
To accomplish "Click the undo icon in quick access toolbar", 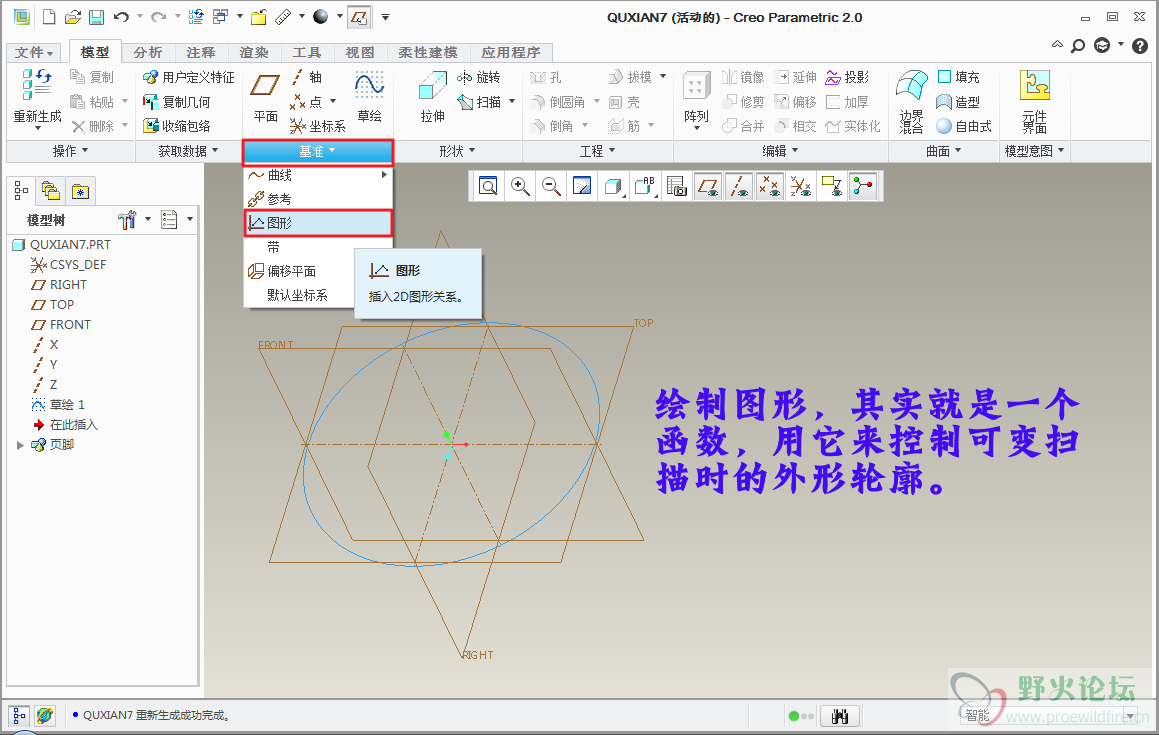I will (121, 17).
